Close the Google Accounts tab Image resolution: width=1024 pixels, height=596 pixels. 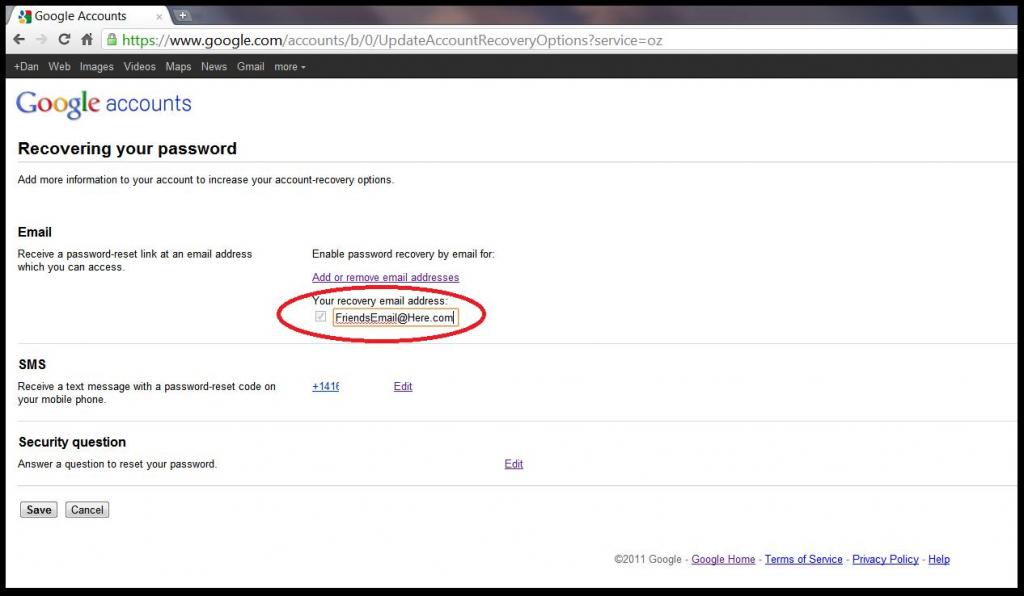tap(159, 16)
